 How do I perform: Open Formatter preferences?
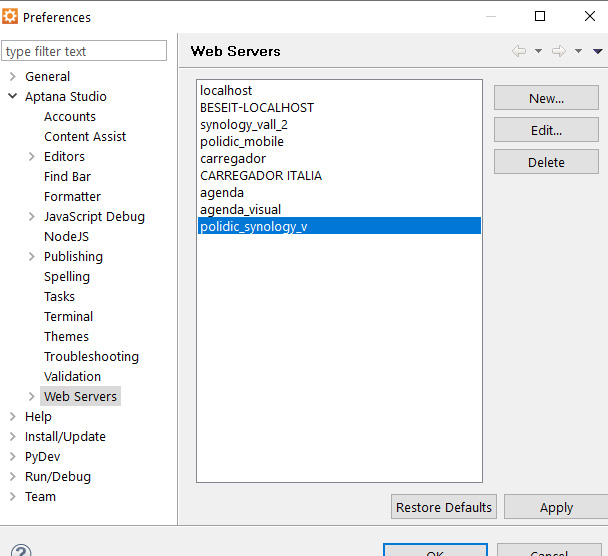(x=72, y=197)
